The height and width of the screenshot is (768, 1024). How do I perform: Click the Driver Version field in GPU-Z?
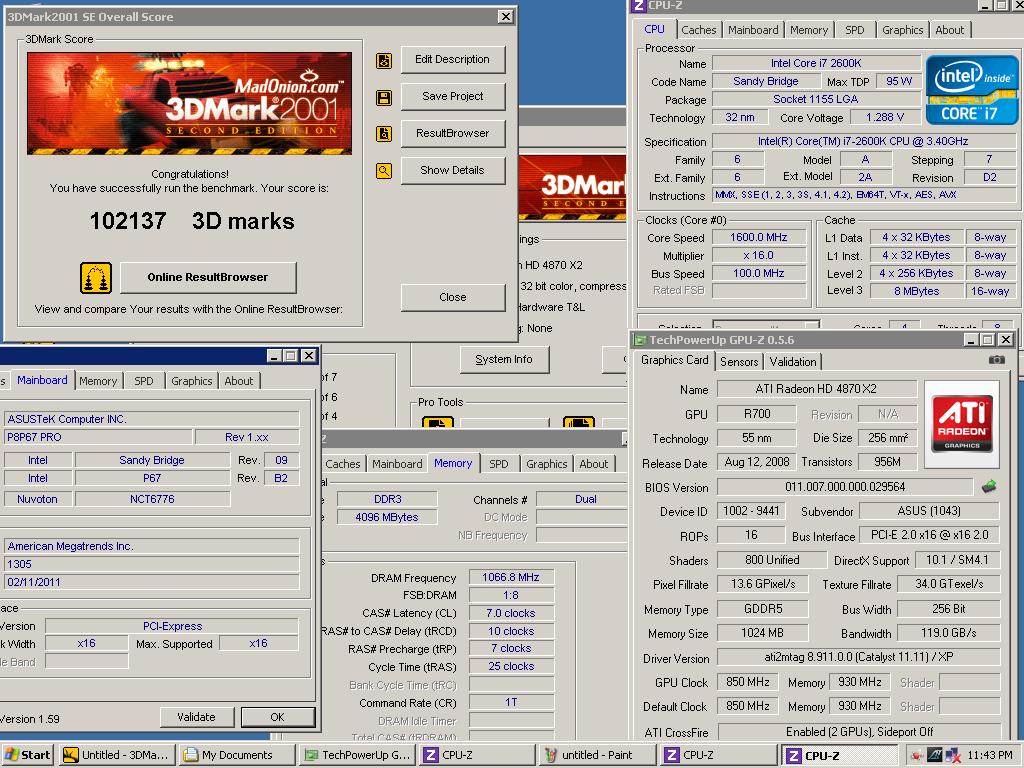[x=859, y=658]
